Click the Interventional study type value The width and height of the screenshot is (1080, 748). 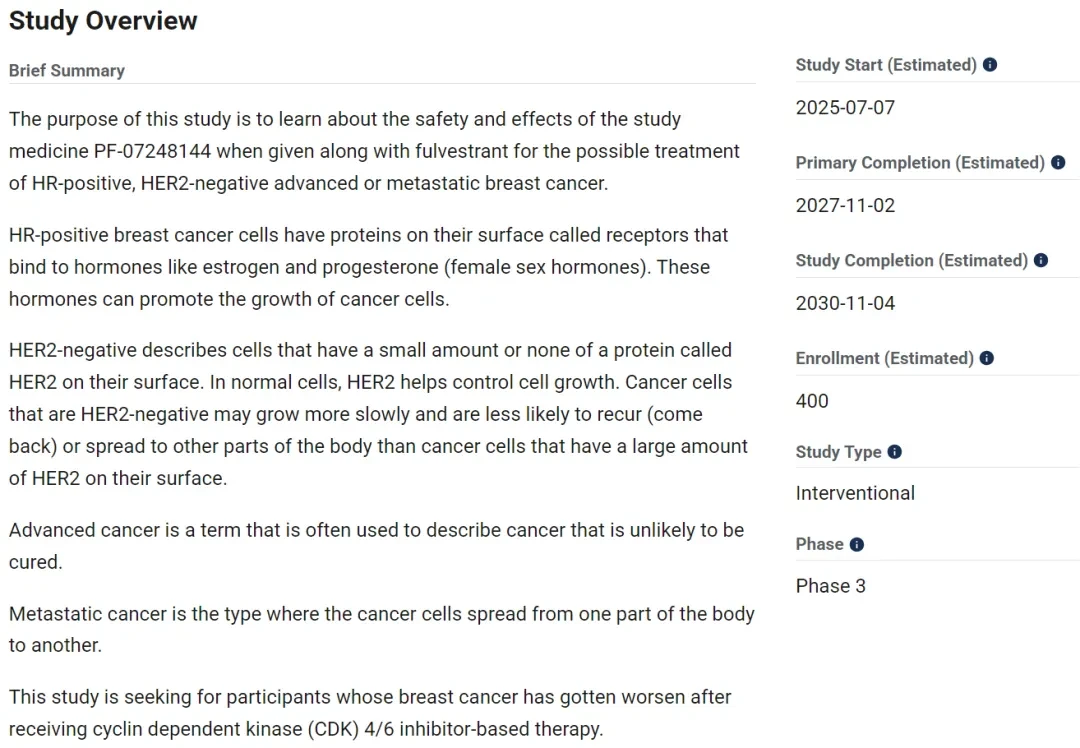[x=855, y=493]
